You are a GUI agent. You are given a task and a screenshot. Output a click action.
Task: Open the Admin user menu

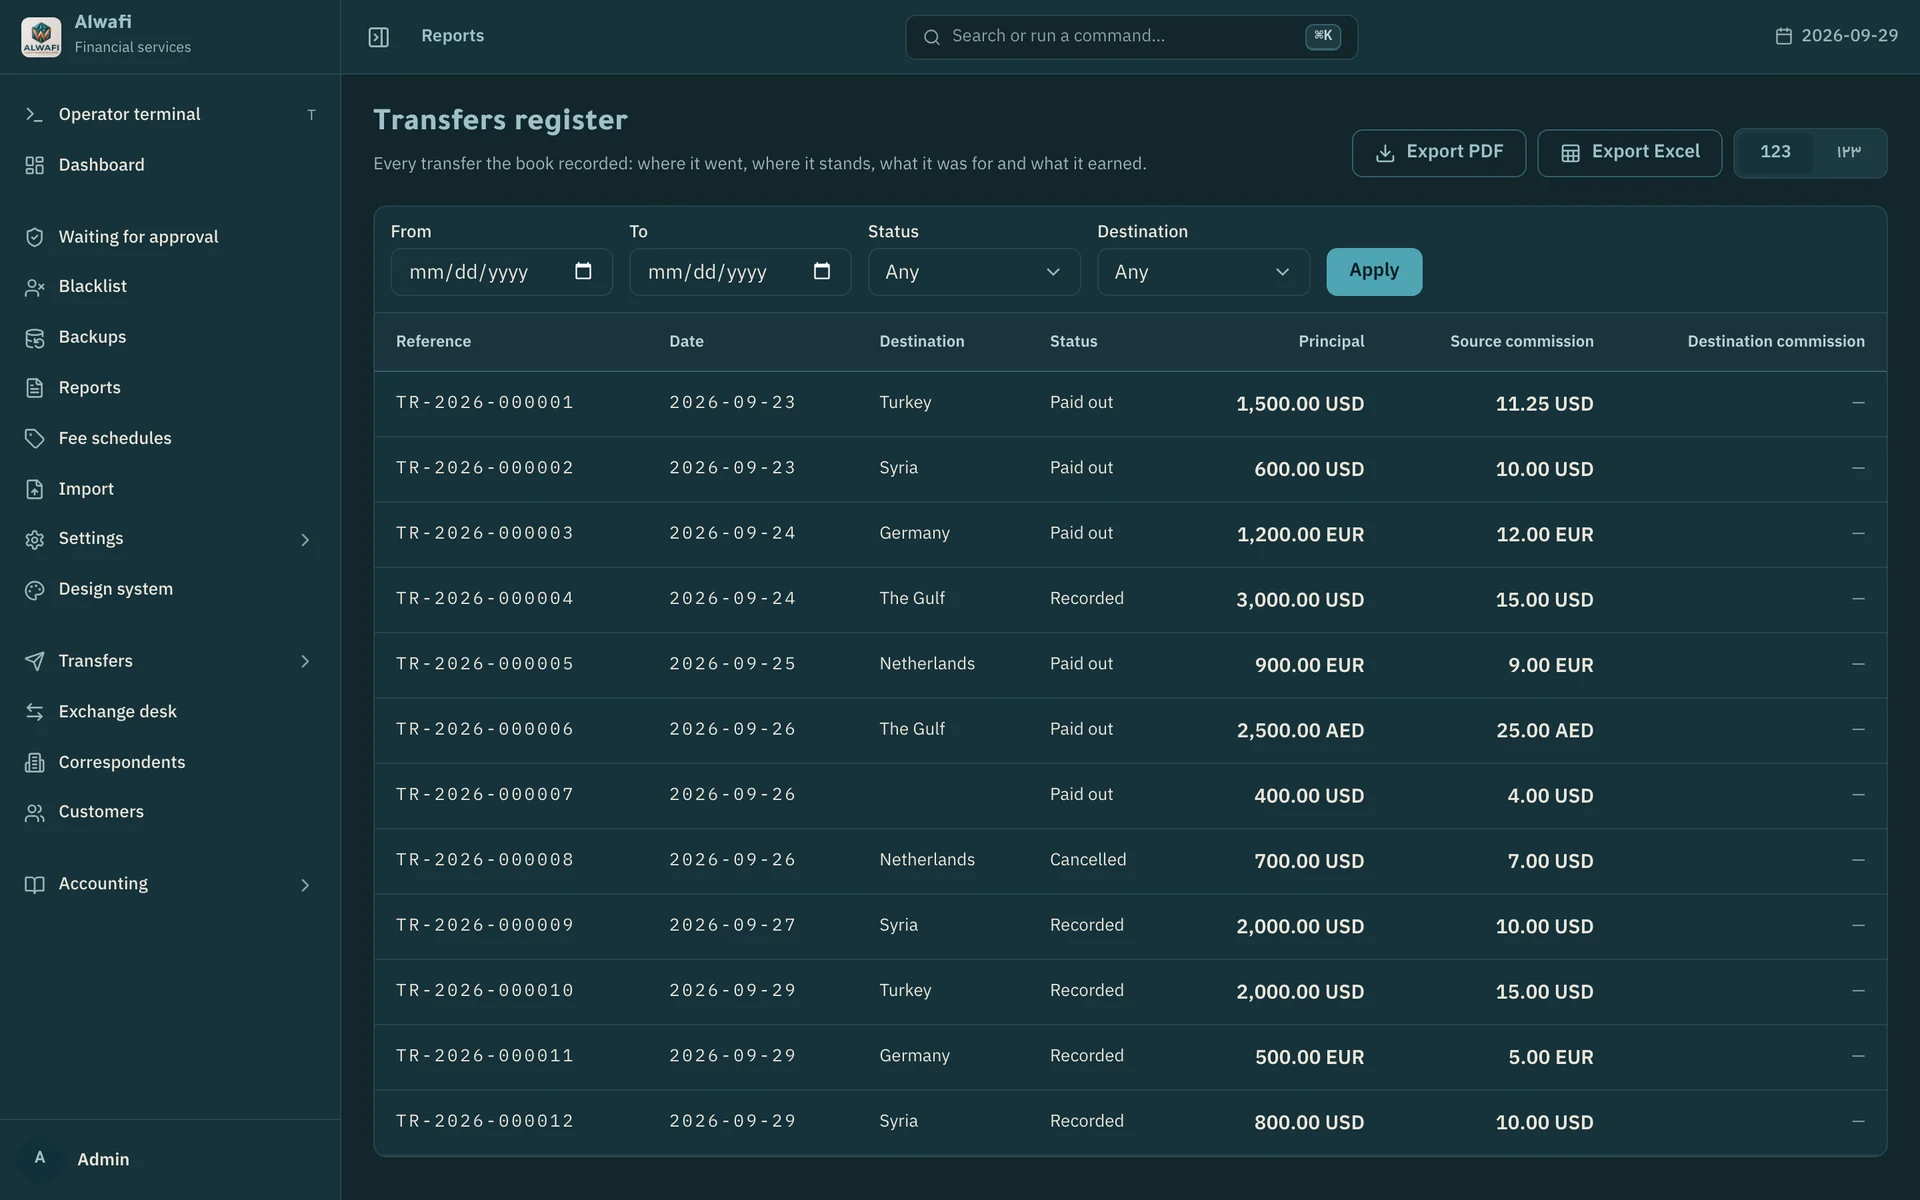click(170, 1159)
